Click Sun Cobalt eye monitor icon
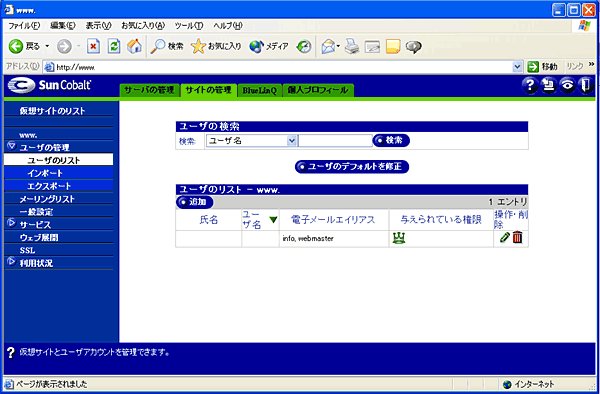The height and width of the screenshot is (394, 600). pyautogui.click(x=567, y=86)
